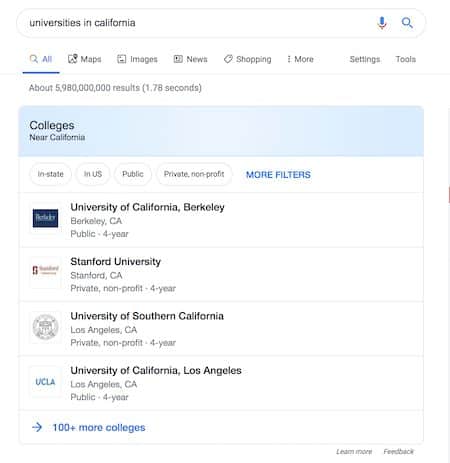Image resolution: width=450 pixels, height=463 pixels.
Task: Toggle the In-state filter chip
Action: tap(50, 174)
